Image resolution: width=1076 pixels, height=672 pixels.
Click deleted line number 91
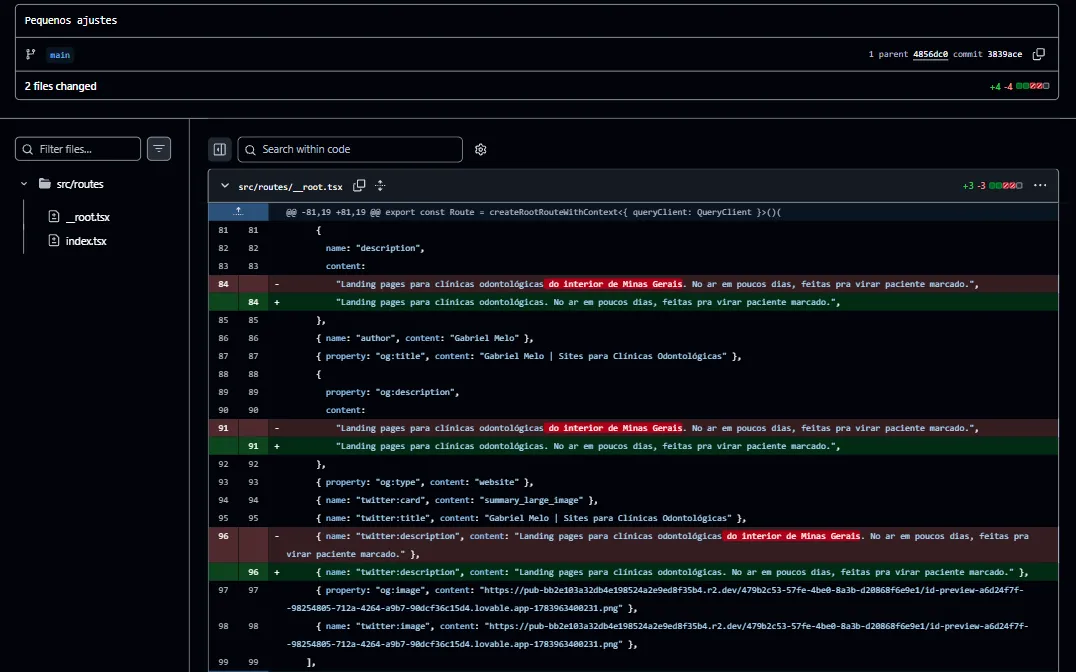pyautogui.click(x=223, y=428)
